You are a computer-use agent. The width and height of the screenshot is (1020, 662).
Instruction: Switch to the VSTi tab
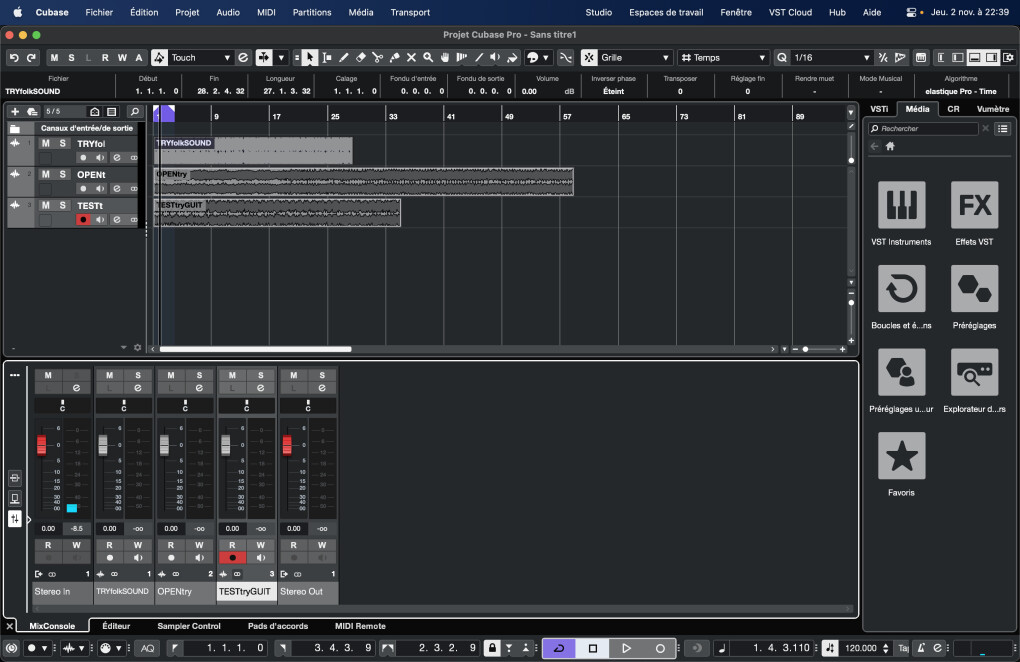[879, 109]
